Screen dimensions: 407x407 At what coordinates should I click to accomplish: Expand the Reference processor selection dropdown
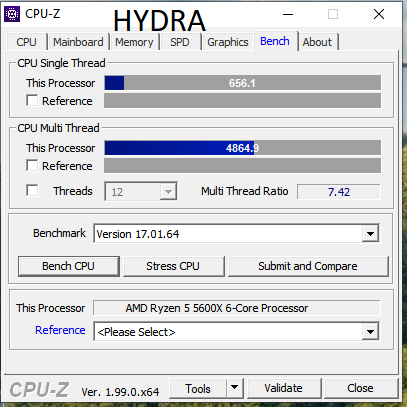click(370, 332)
